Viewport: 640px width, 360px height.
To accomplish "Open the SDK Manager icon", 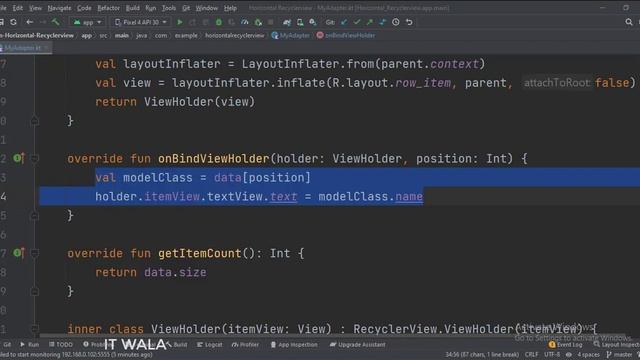I will (313, 22).
